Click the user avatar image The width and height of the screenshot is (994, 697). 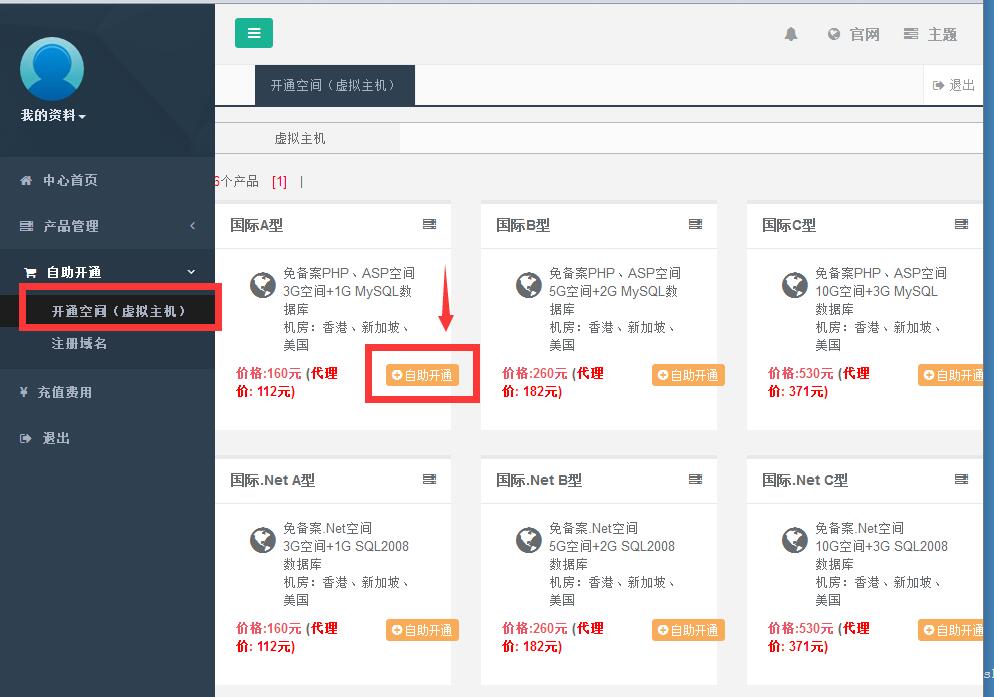pos(52,69)
